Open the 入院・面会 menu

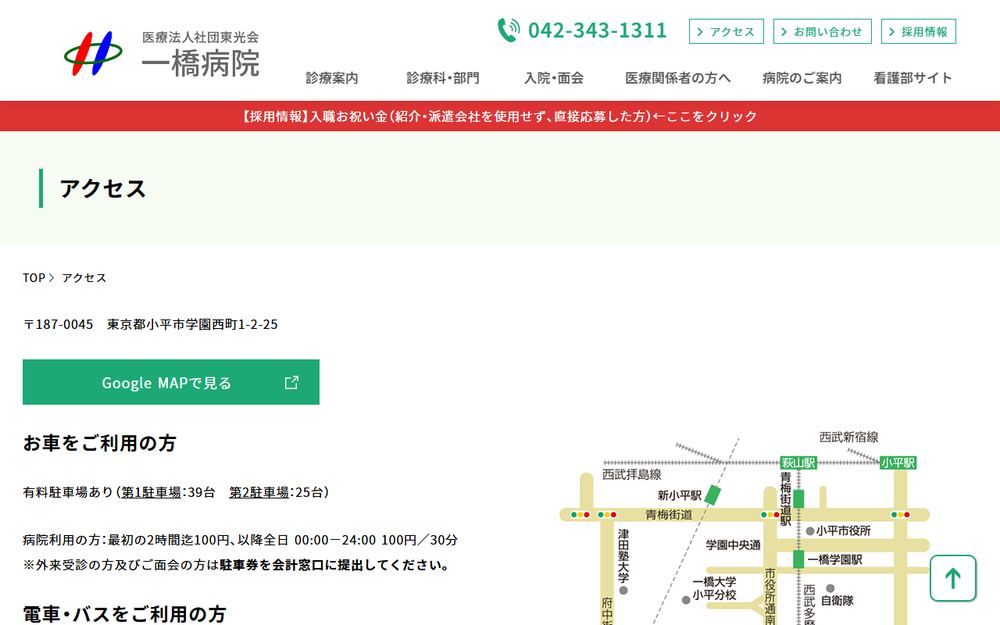[554, 78]
